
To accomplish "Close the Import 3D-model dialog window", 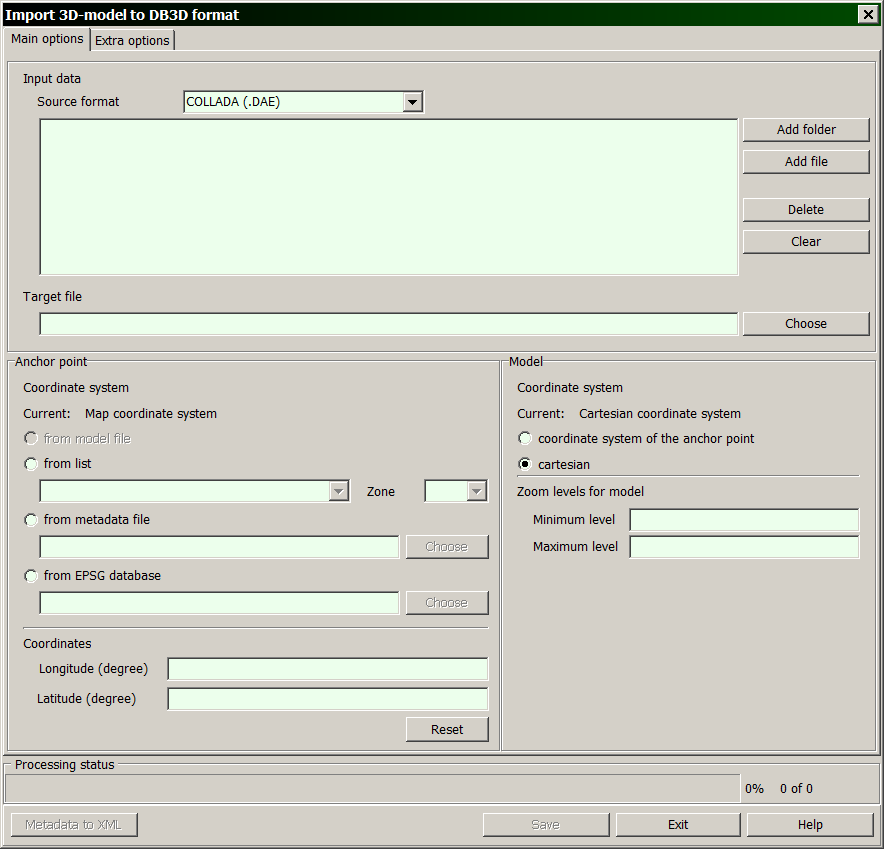I will pos(867,14).
